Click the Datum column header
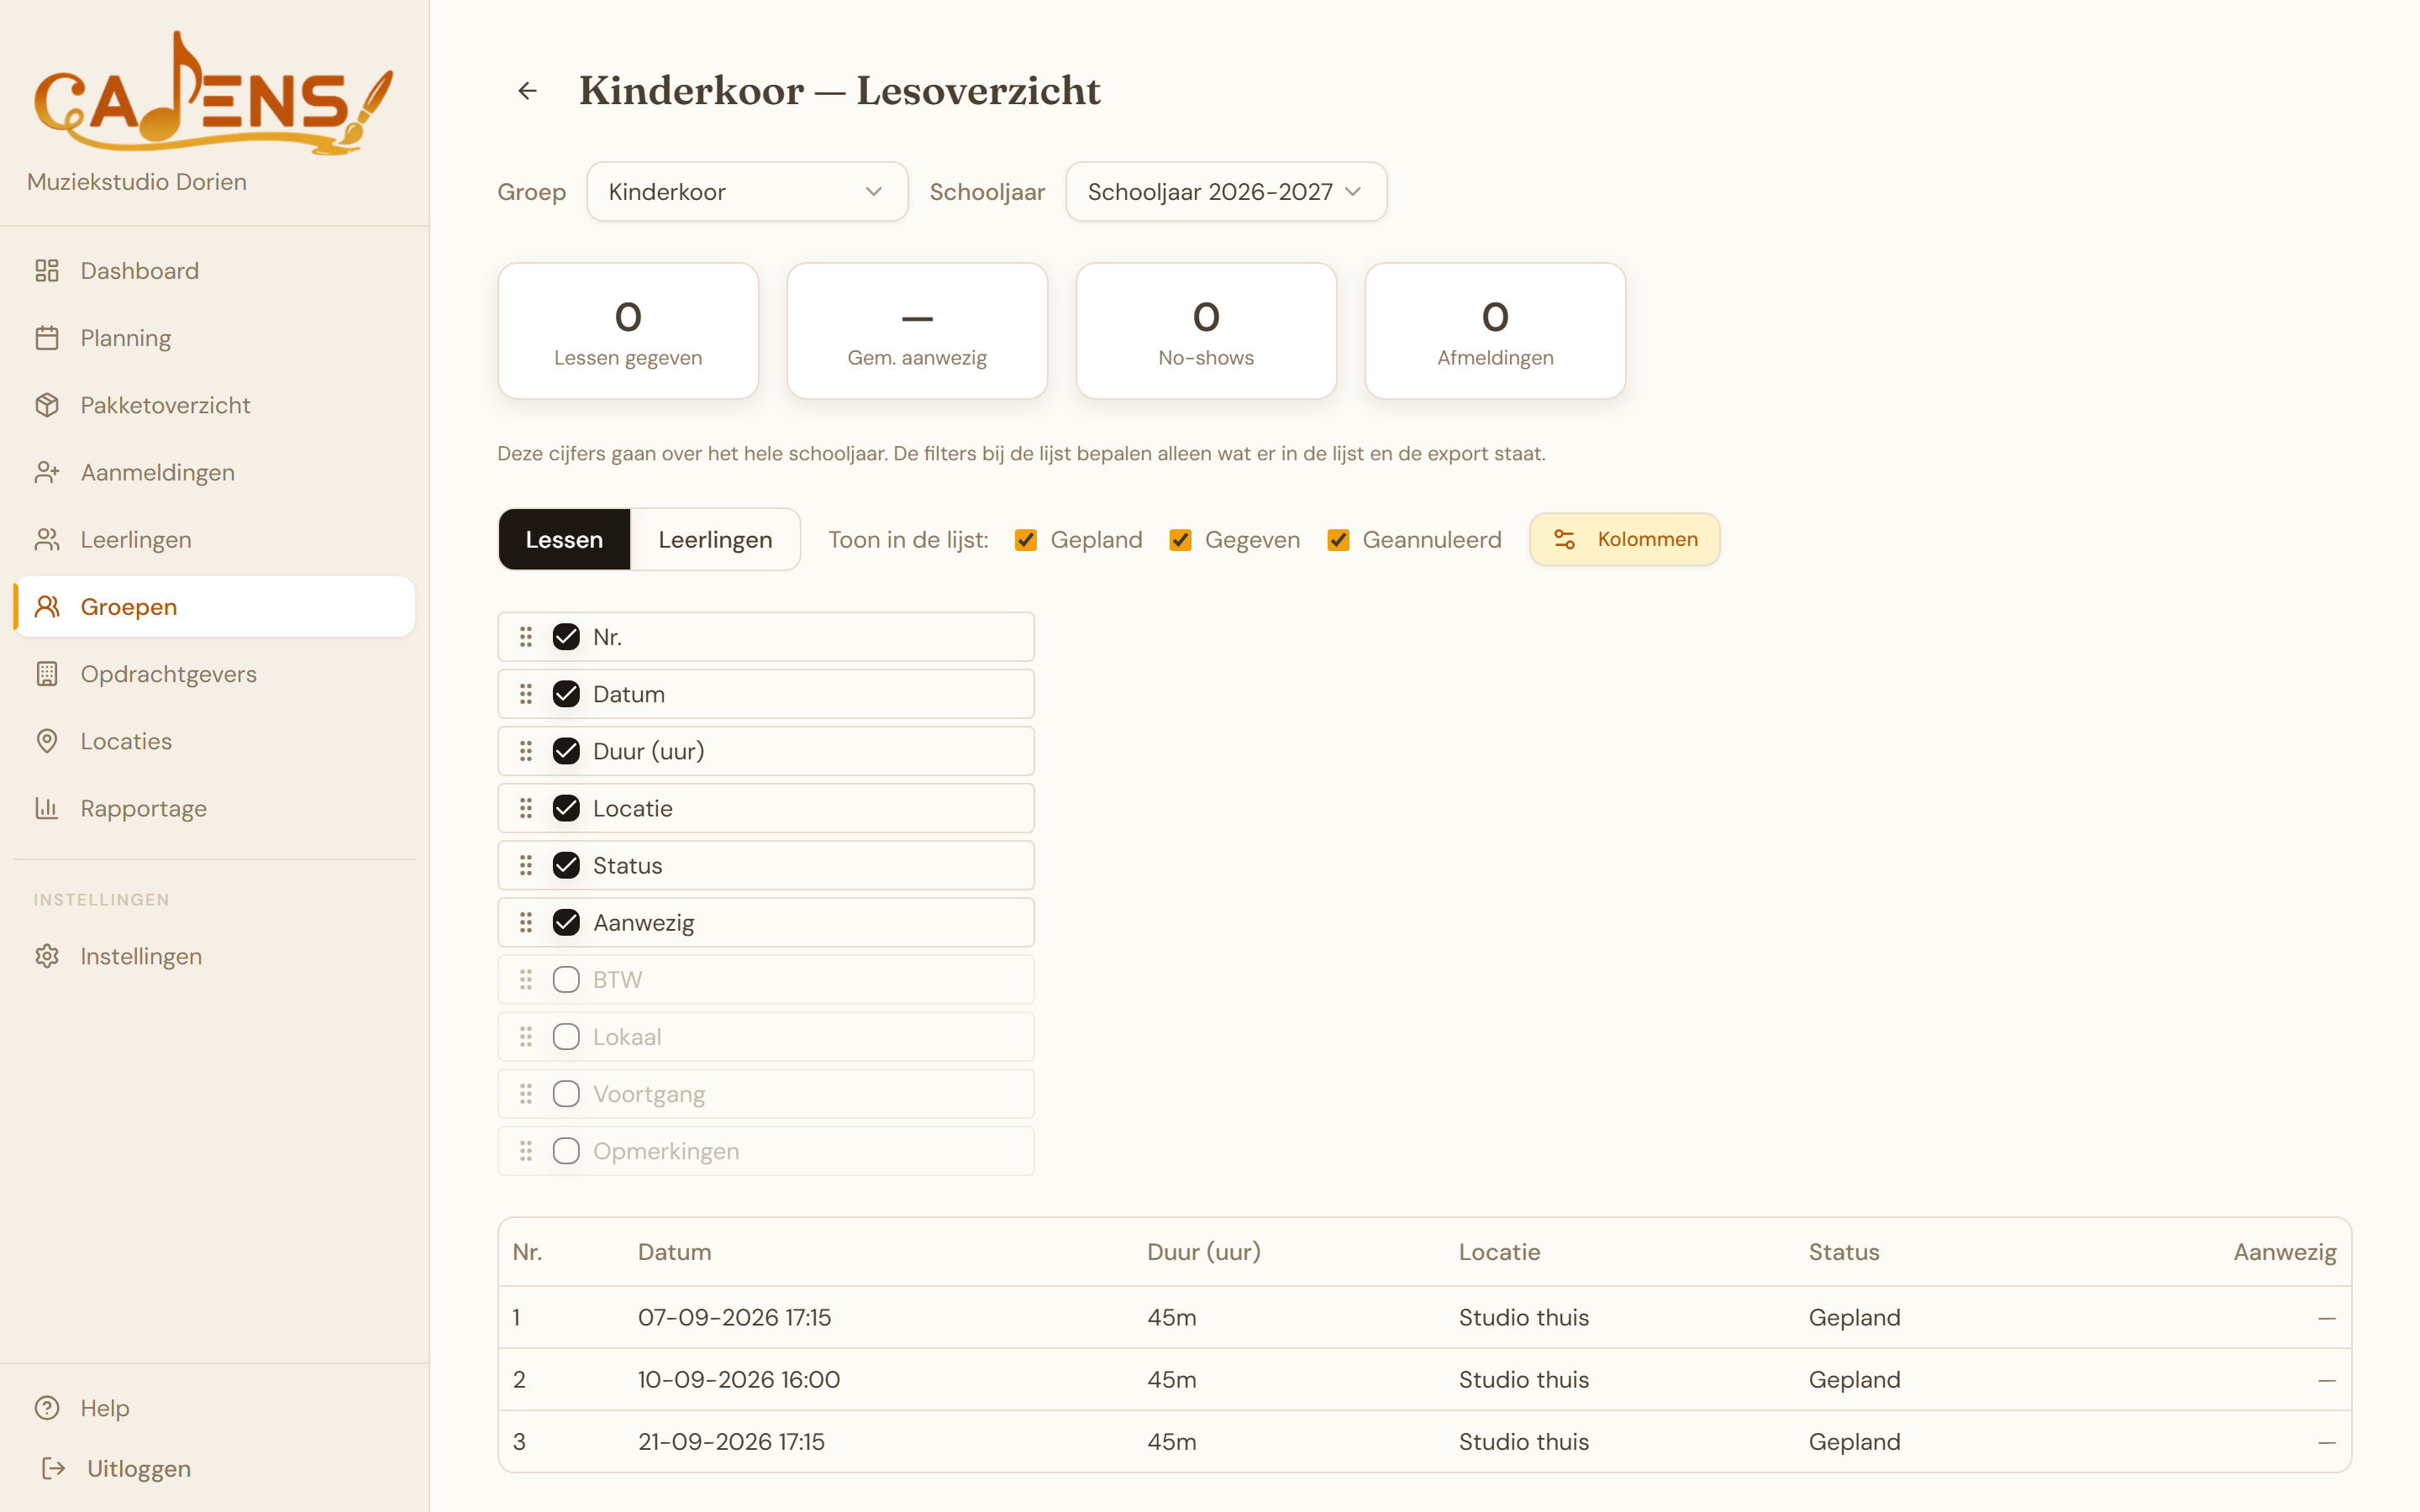Screen dimensions: 2420x1512 pos(675,1252)
